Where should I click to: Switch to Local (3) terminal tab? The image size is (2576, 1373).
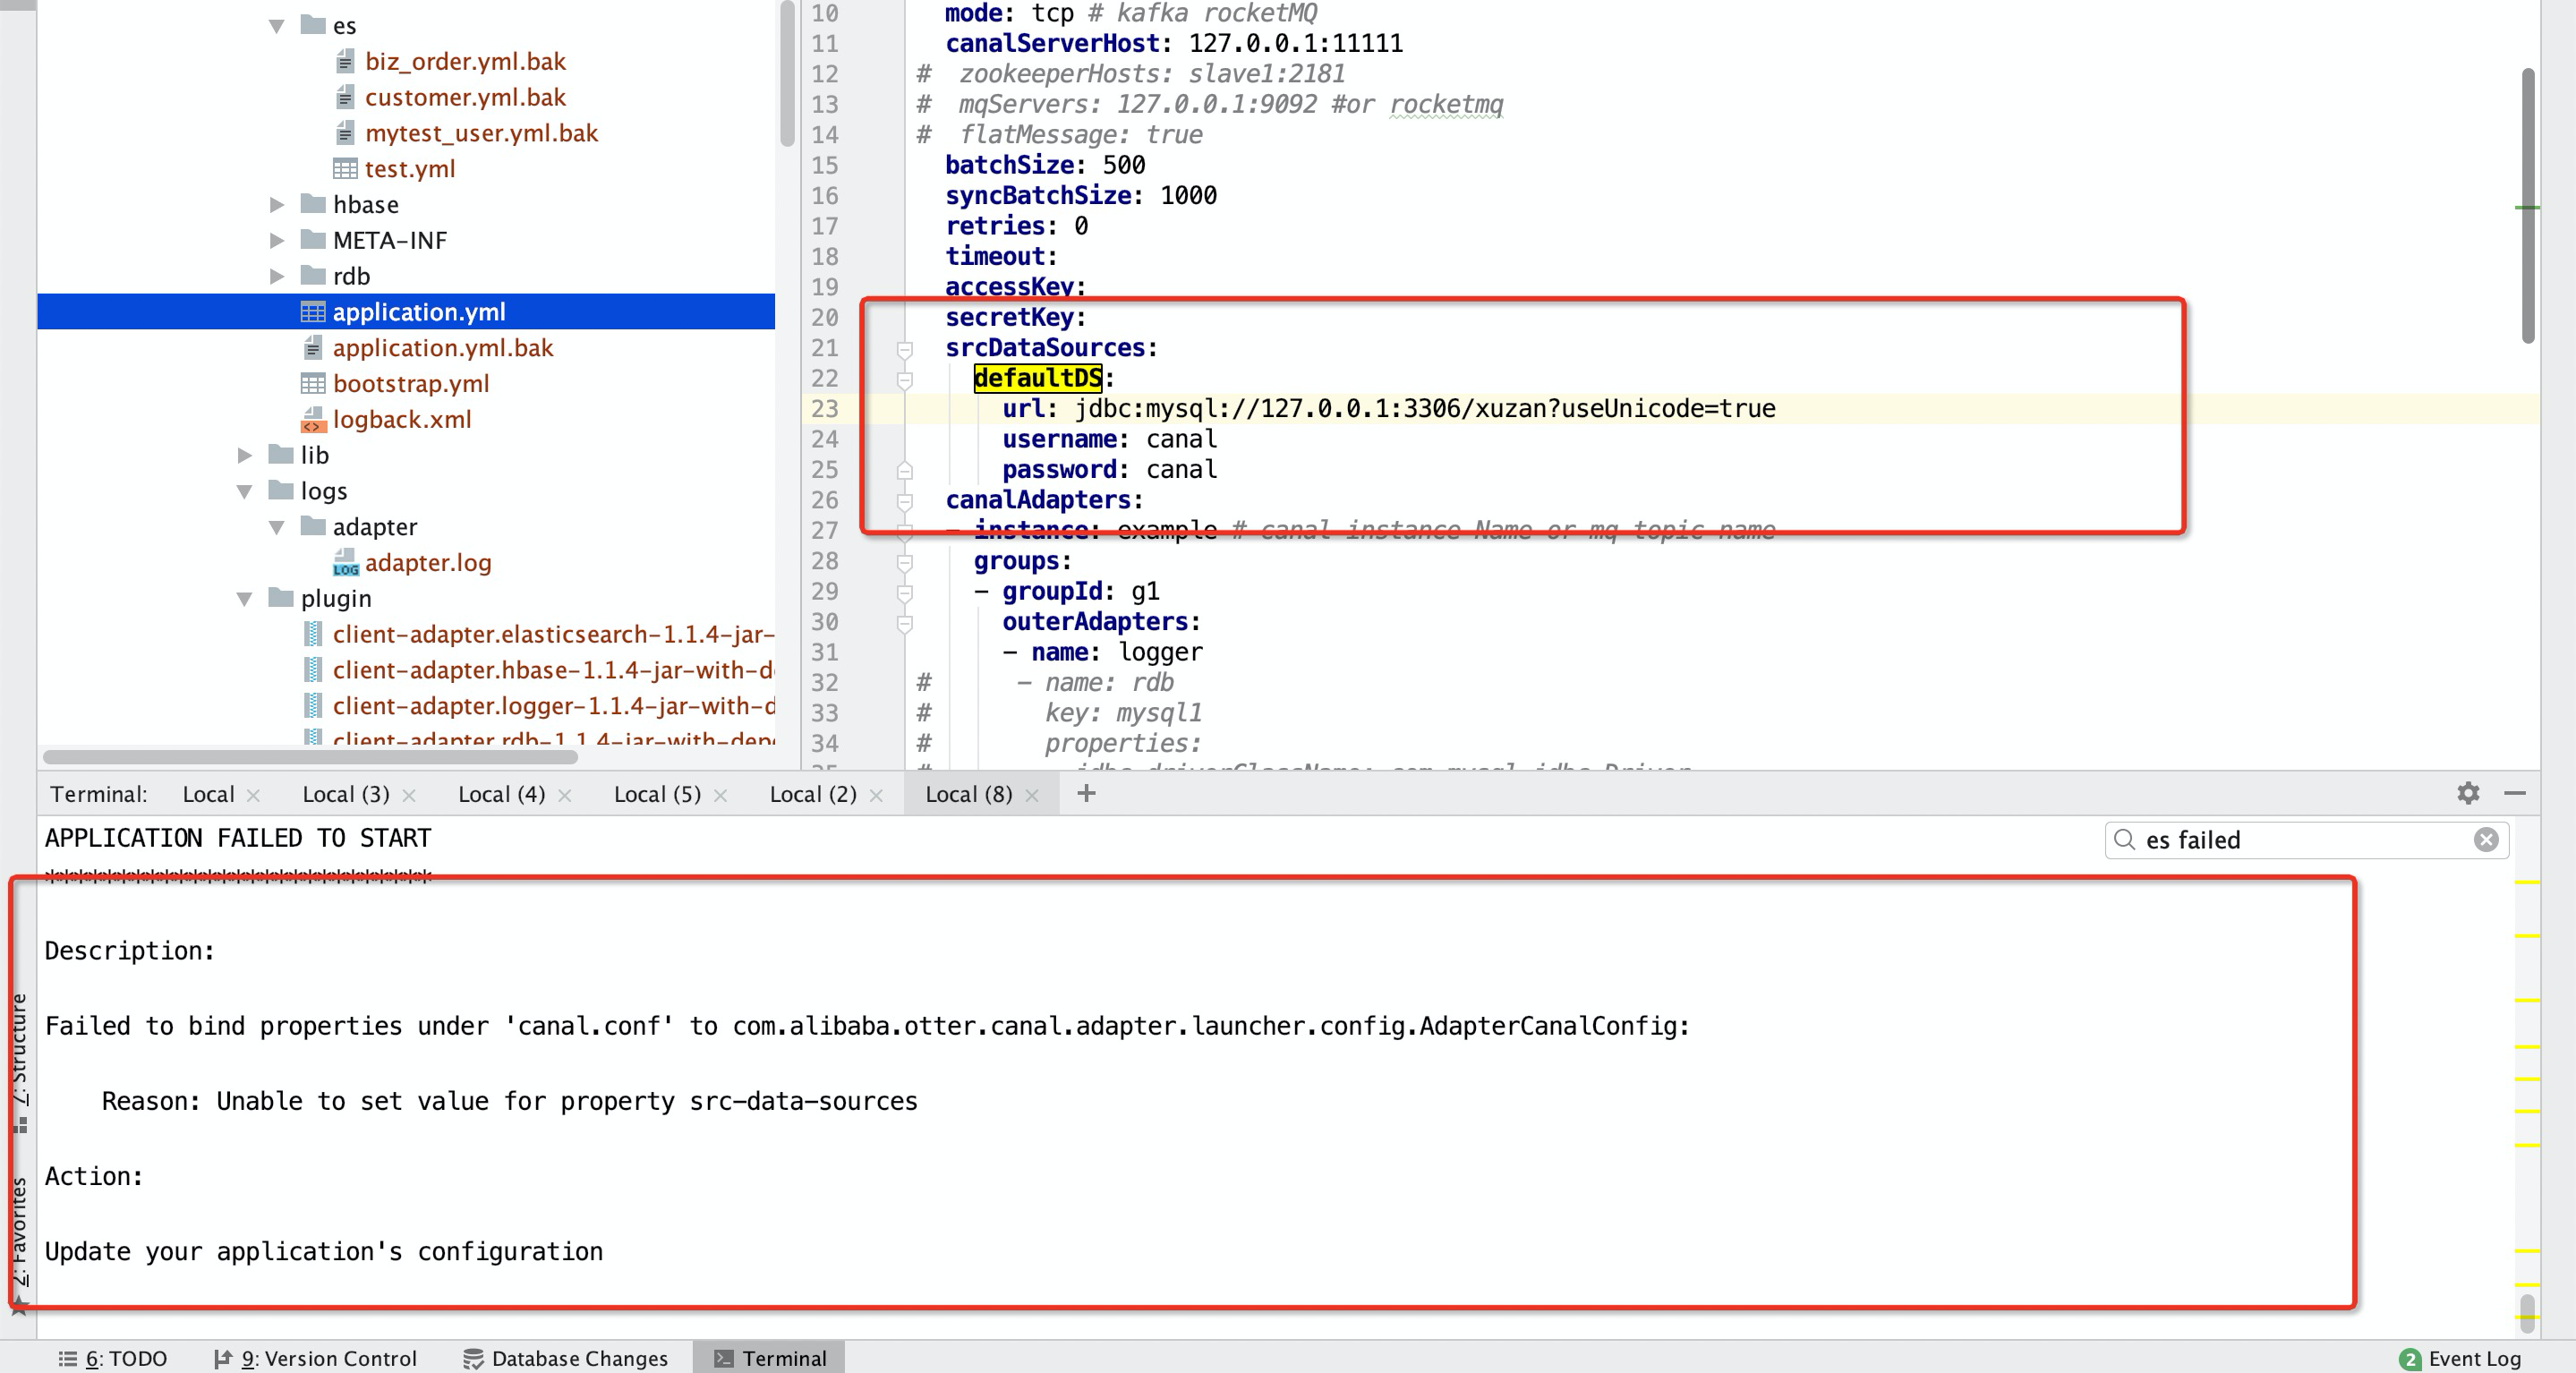[346, 795]
